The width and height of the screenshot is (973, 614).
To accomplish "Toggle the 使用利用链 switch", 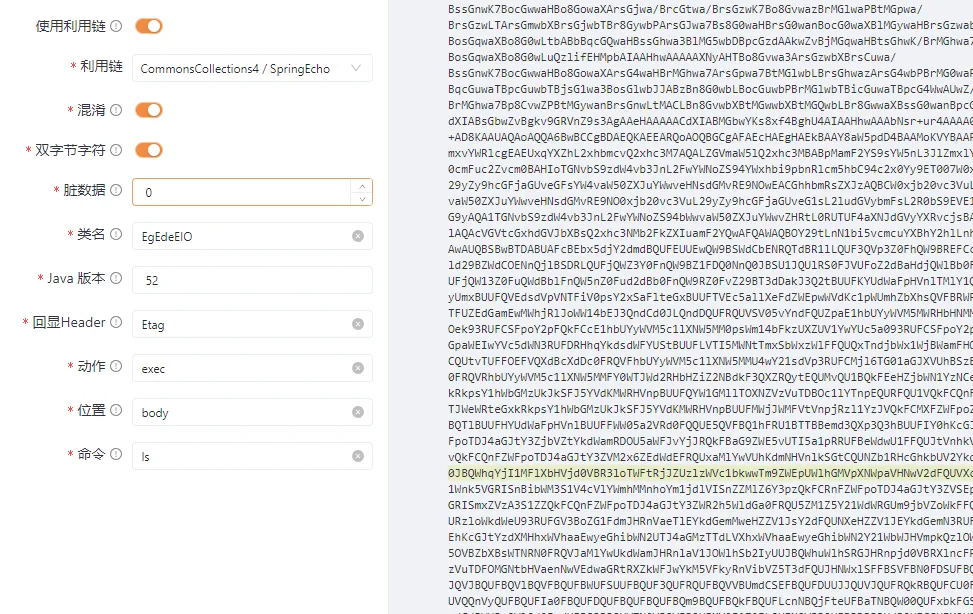I will (x=148, y=26).
